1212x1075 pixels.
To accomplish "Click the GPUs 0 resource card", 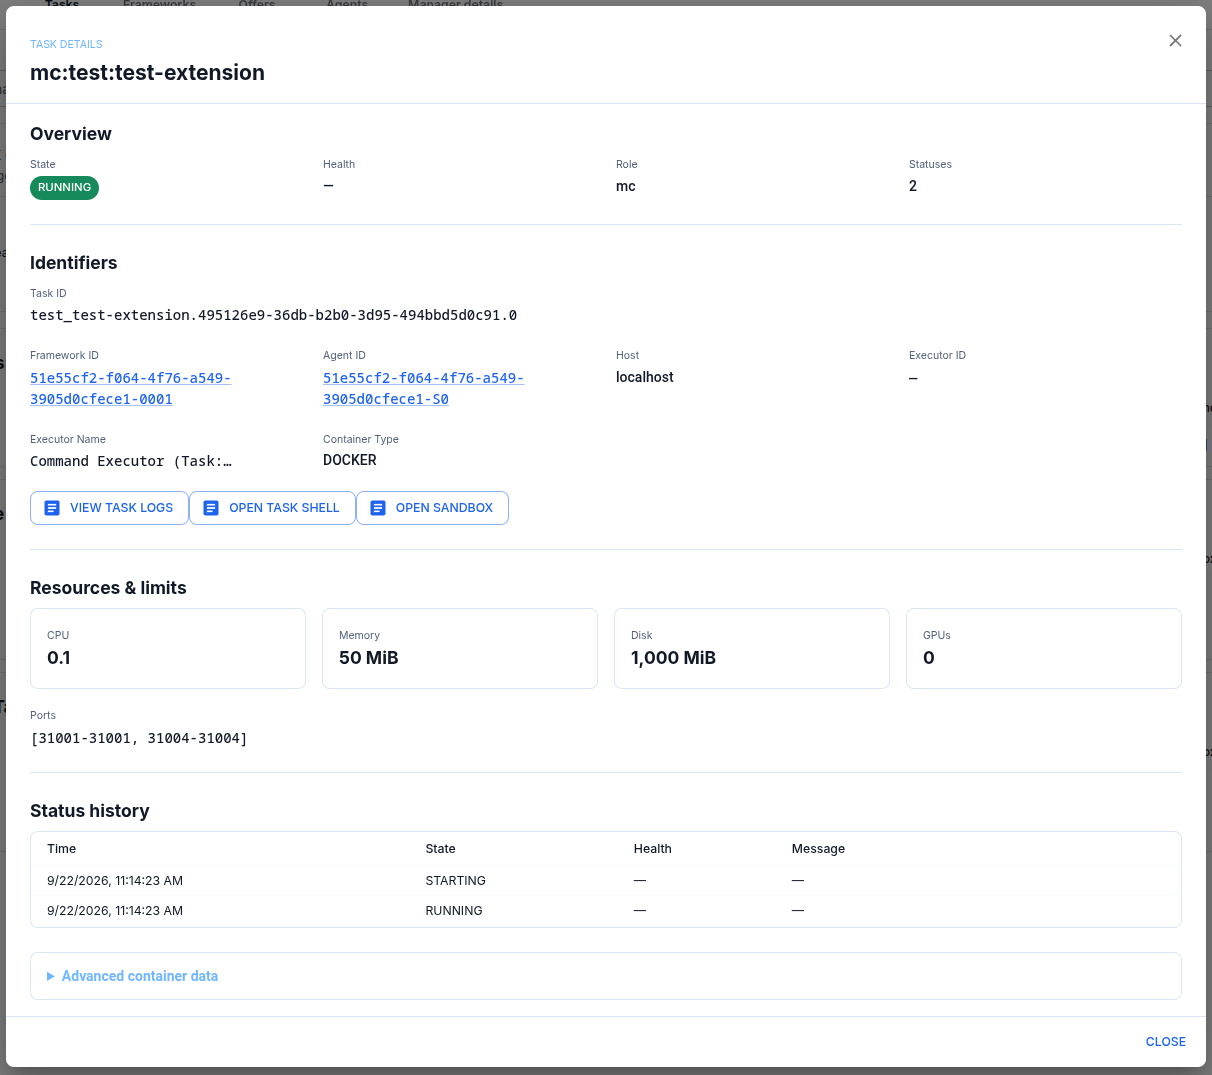I will 1044,648.
